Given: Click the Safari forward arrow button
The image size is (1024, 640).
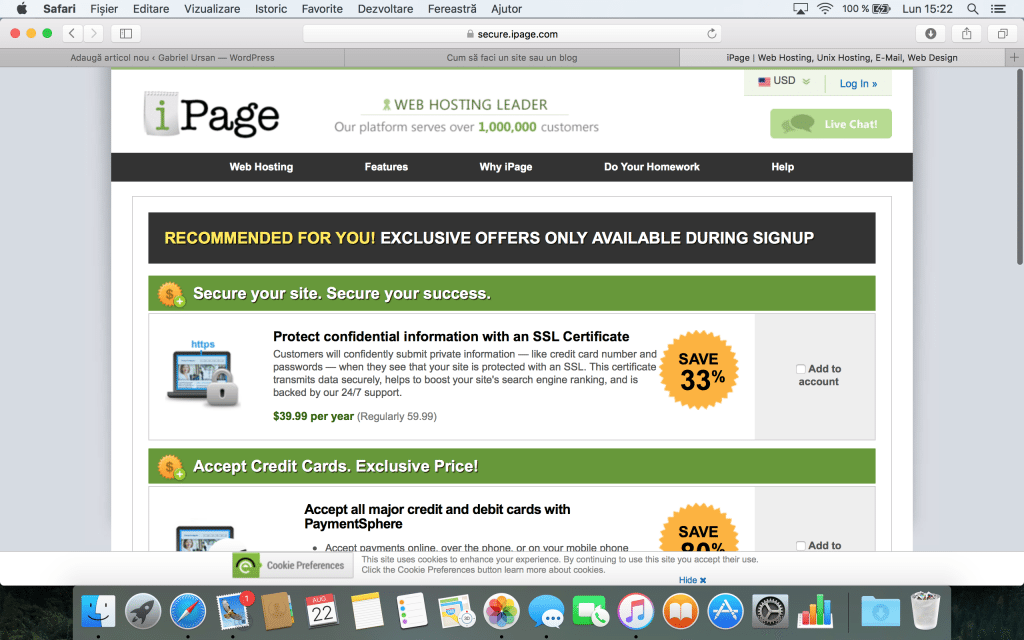Looking at the screenshot, I should click(93, 33).
